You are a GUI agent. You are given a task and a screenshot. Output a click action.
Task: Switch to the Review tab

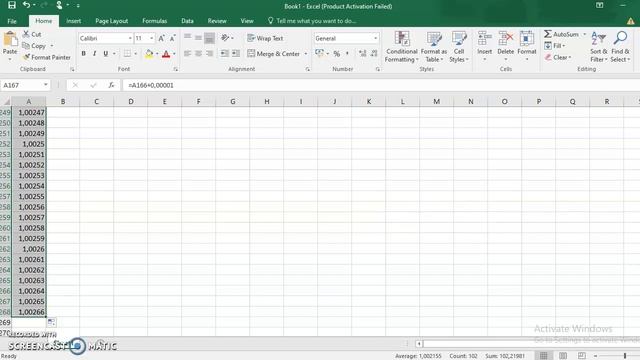(x=217, y=21)
